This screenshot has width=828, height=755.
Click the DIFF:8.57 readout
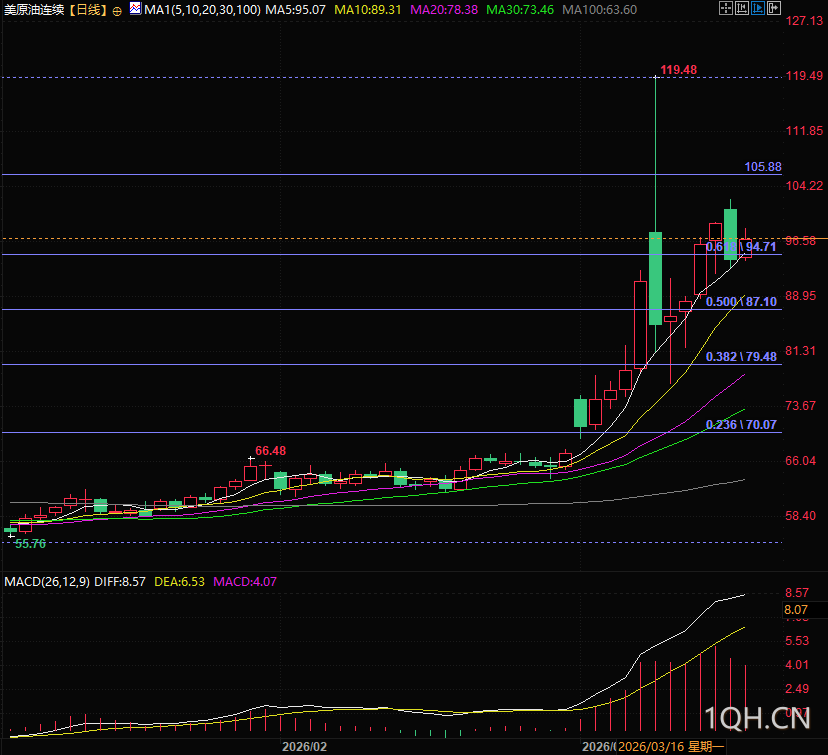pyautogui.click(x=120, y=582)
